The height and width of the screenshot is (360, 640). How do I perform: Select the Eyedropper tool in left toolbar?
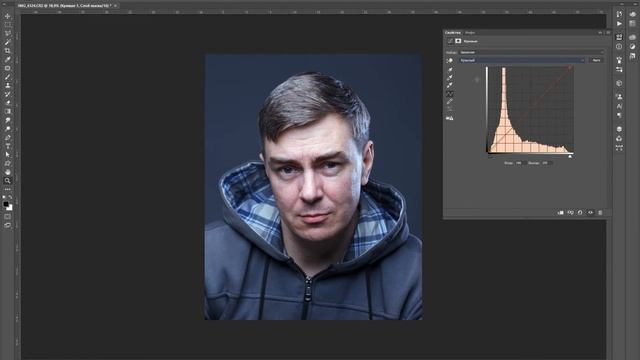(7, 60)
